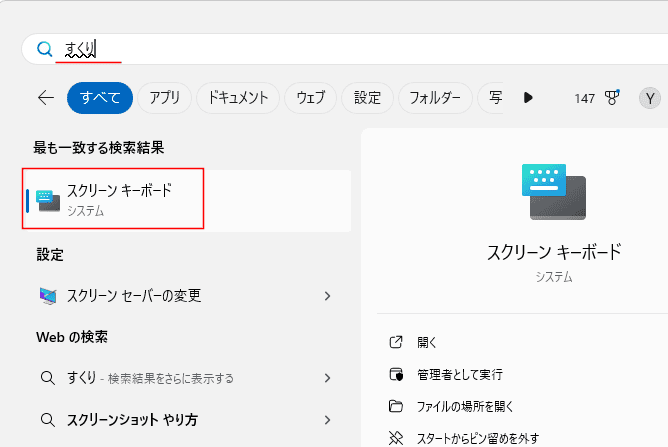Expand the すくり web result chevron

click(x=327, y=378)
